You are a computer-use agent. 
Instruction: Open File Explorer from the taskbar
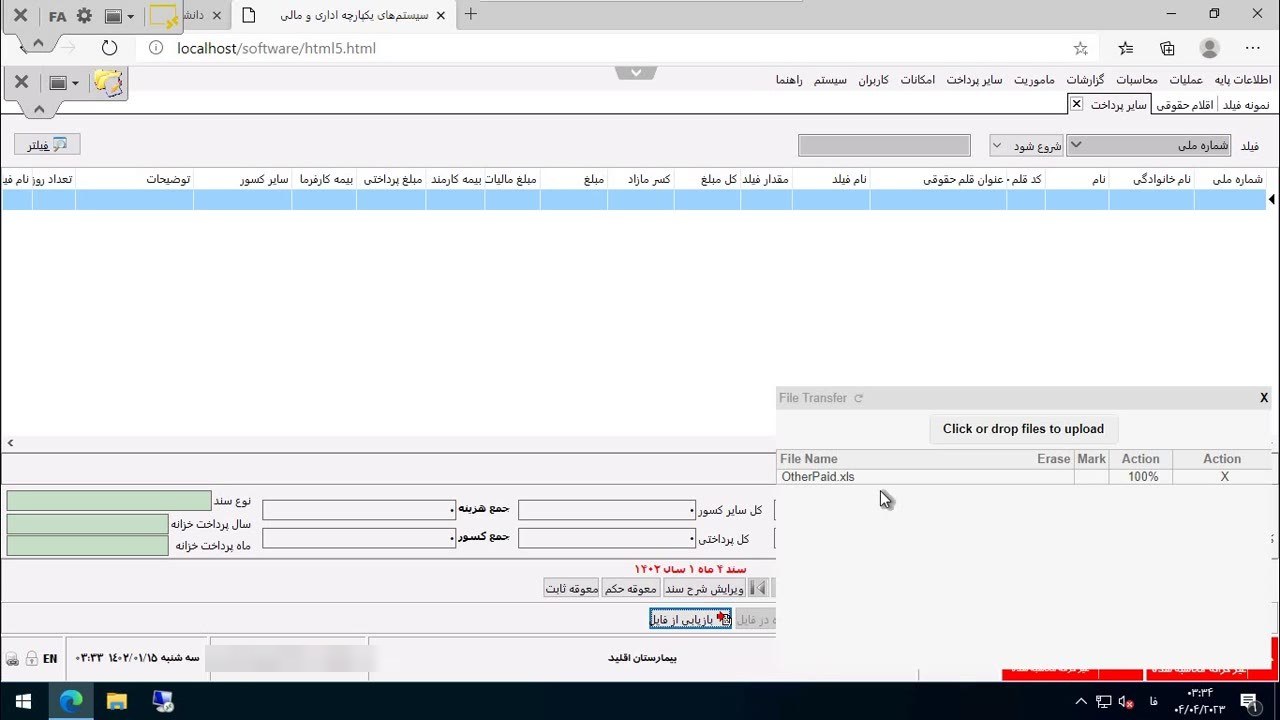[116, 701]
